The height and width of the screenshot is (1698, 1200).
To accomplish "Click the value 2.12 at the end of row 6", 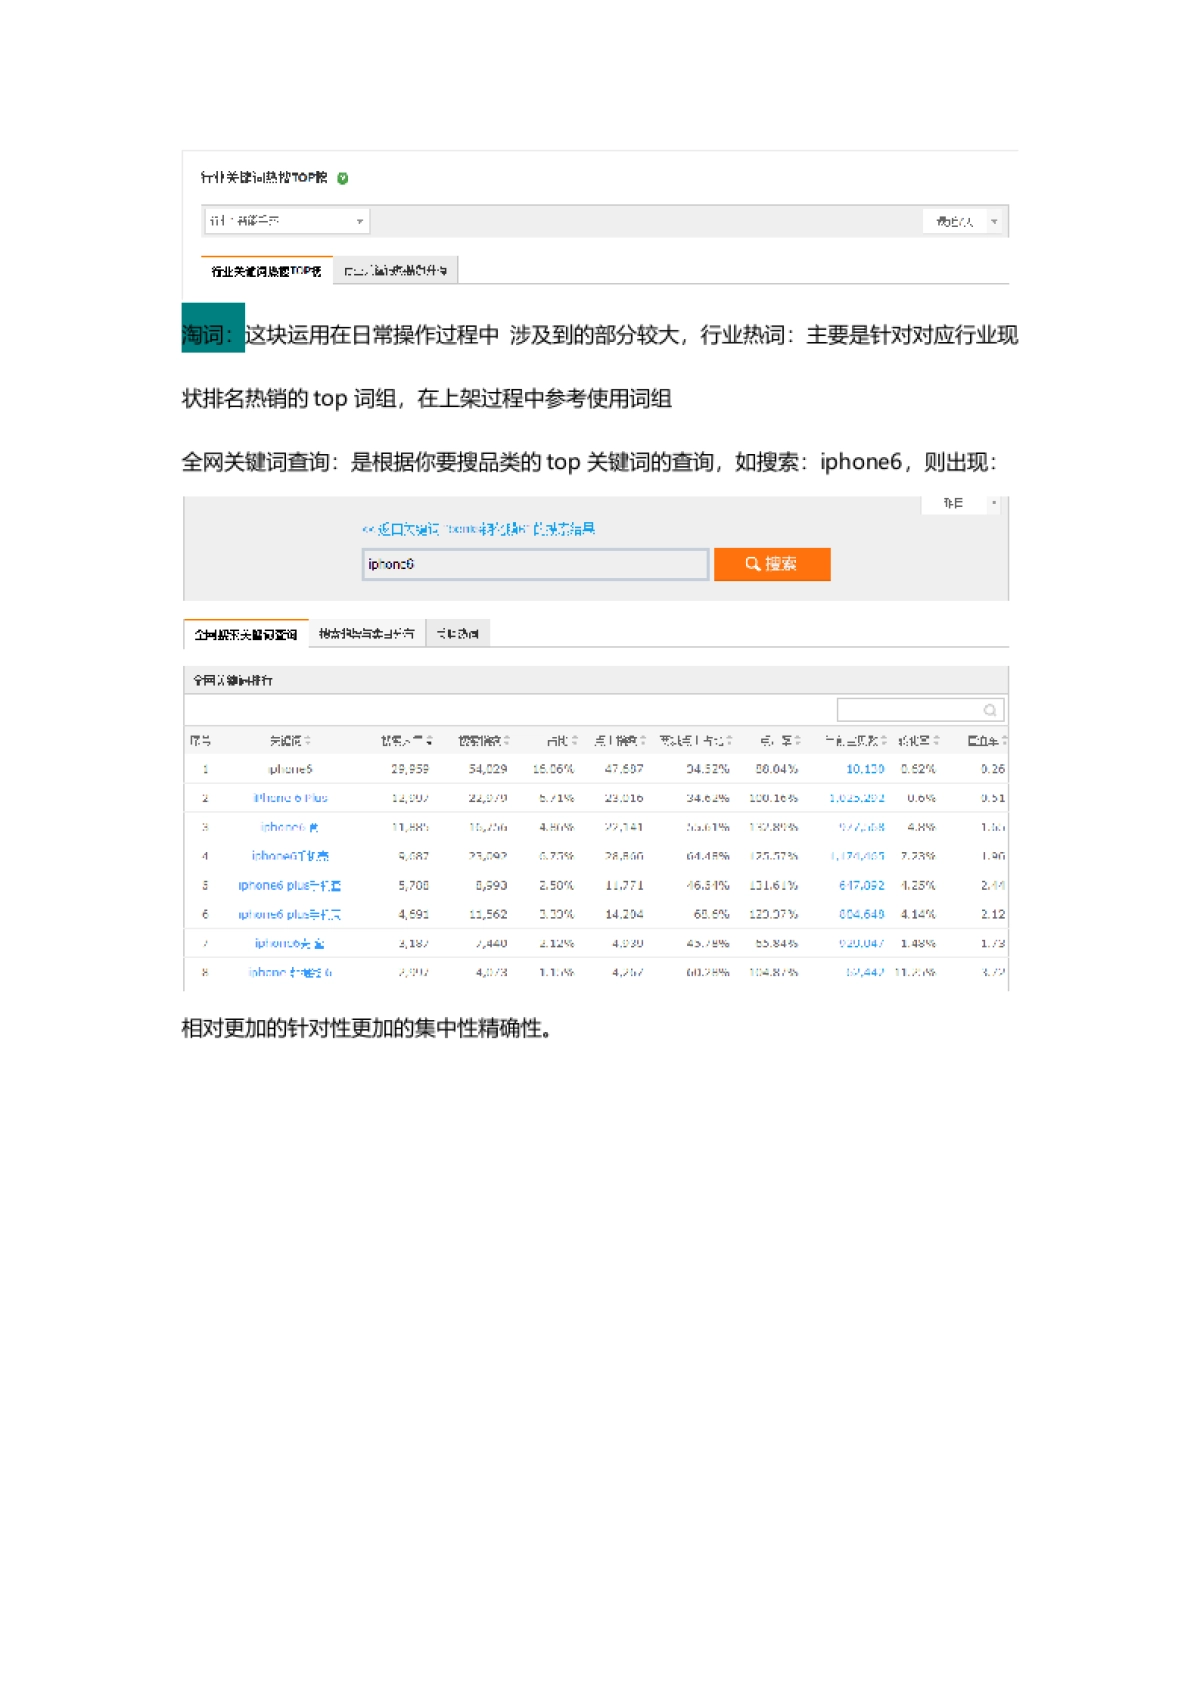I will (x=993, y=915).
